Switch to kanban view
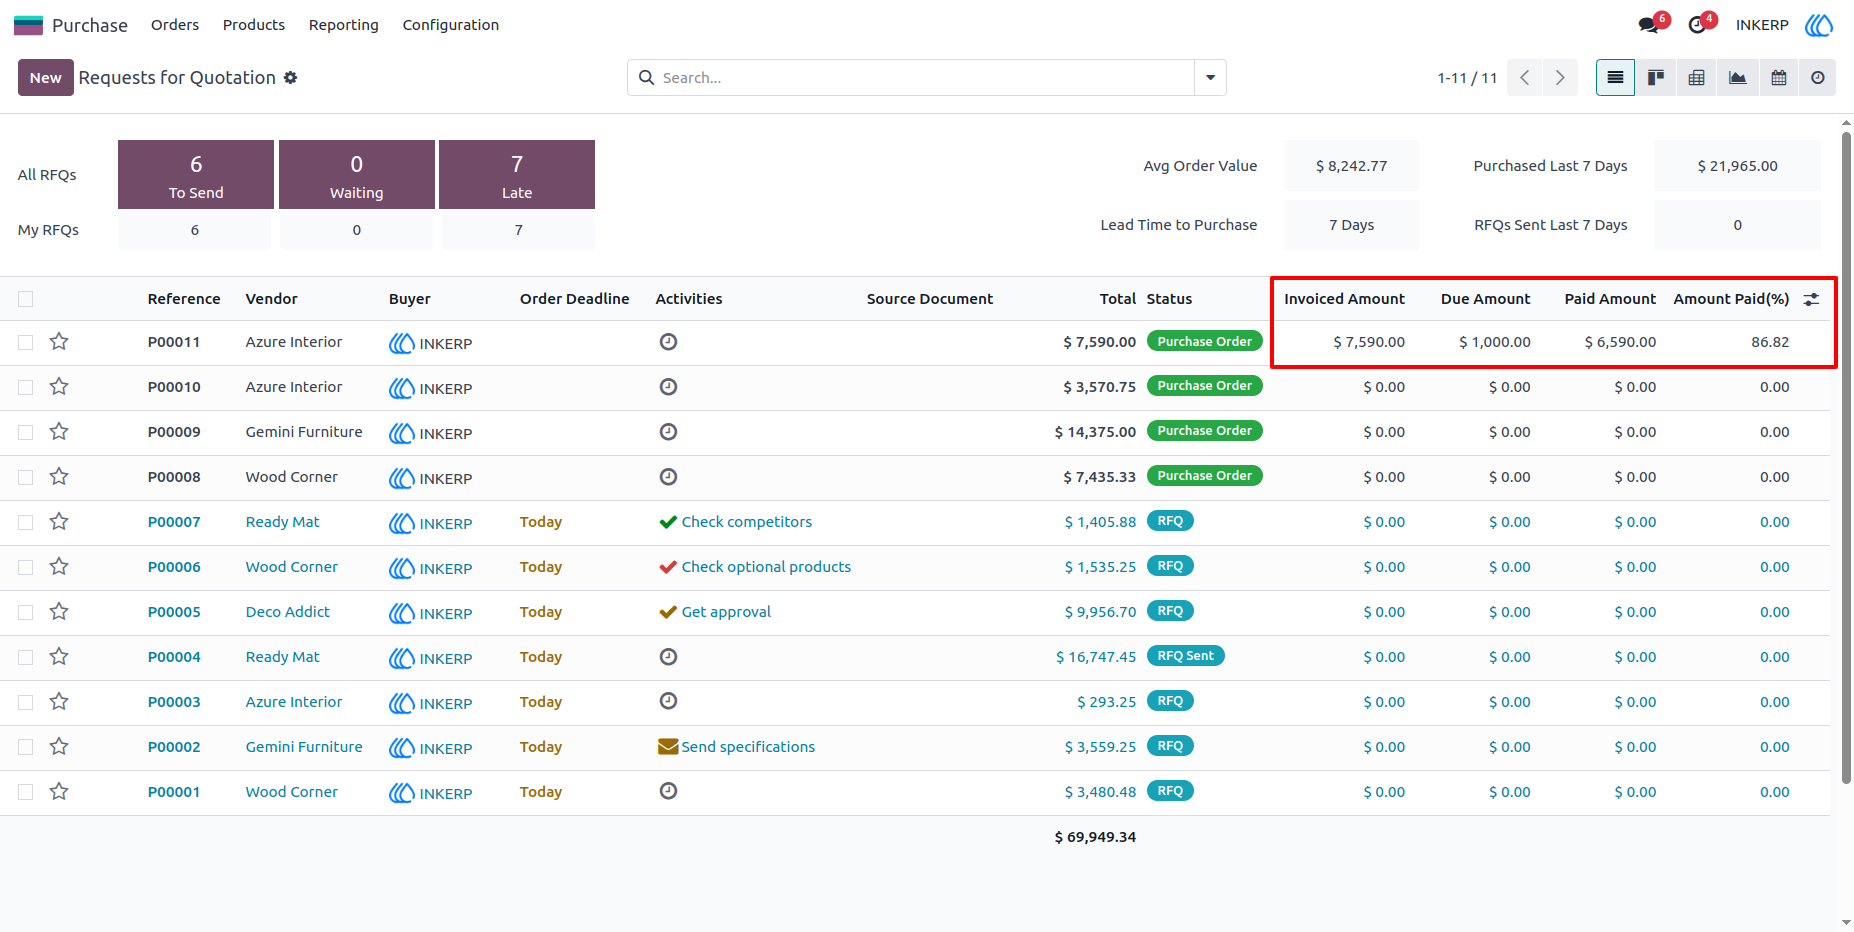This screenshot has height=932, width=1854. tap(1656, 77)
